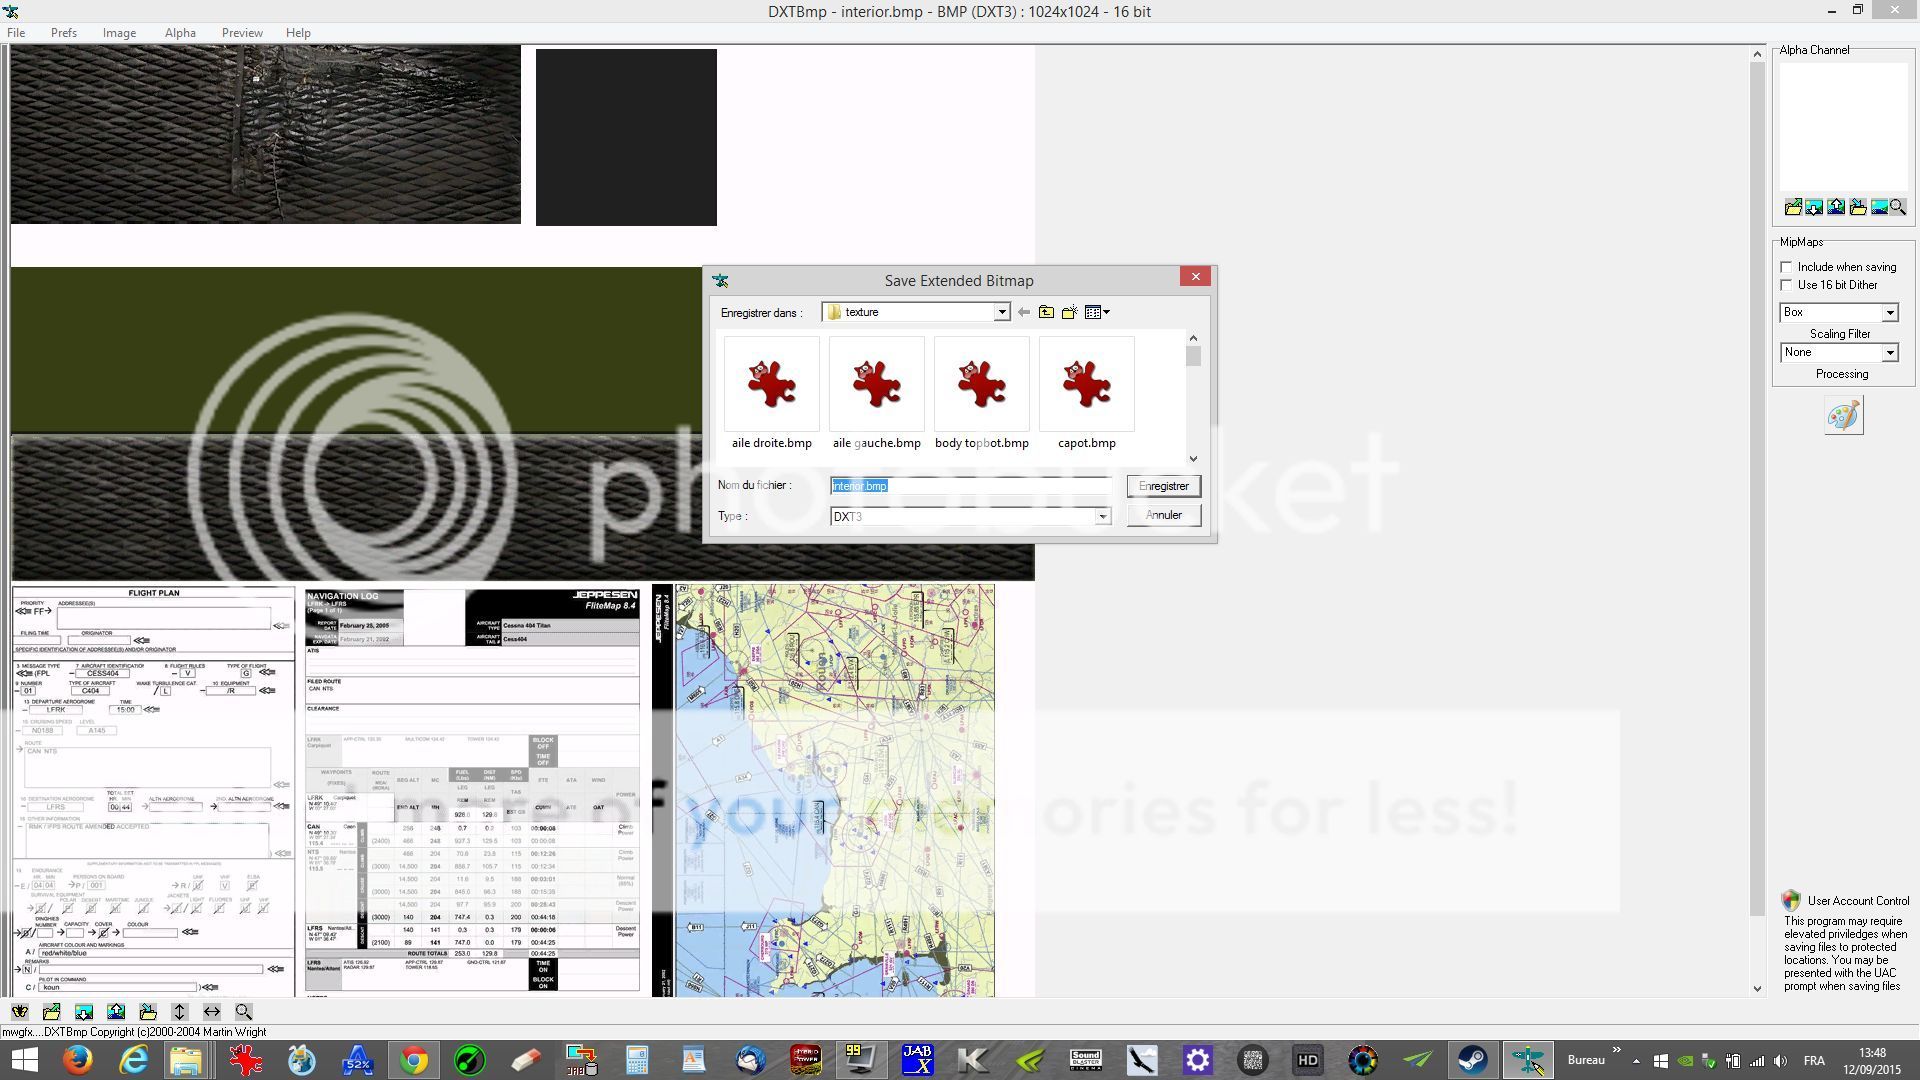Close the Save Extended Bitmap dialog
Screen dimensions: 1920x1080
pyautogui.click(x=1195, y=277)
